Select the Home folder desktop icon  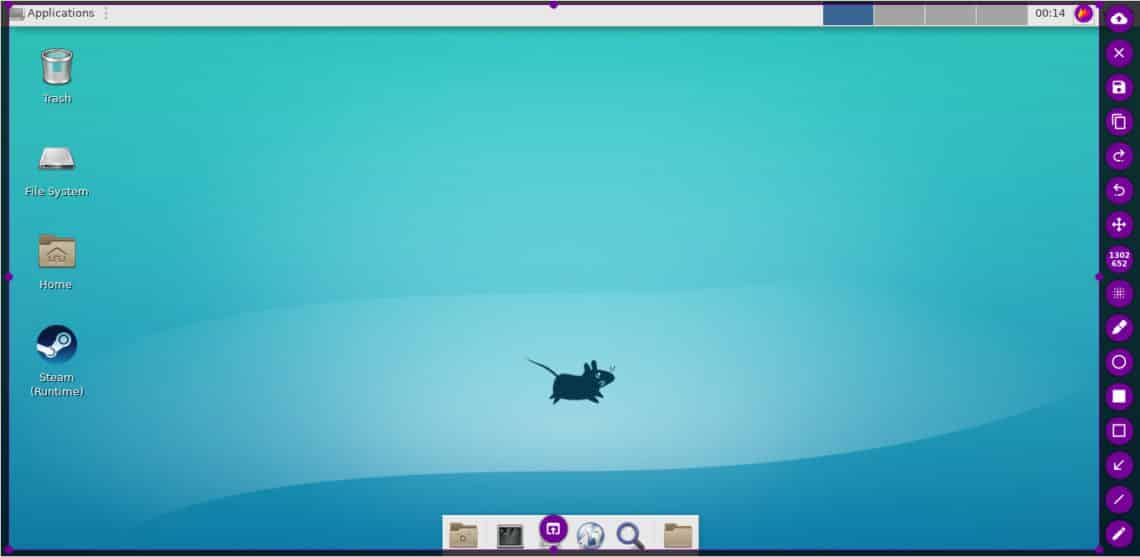[x=57, y=262]
